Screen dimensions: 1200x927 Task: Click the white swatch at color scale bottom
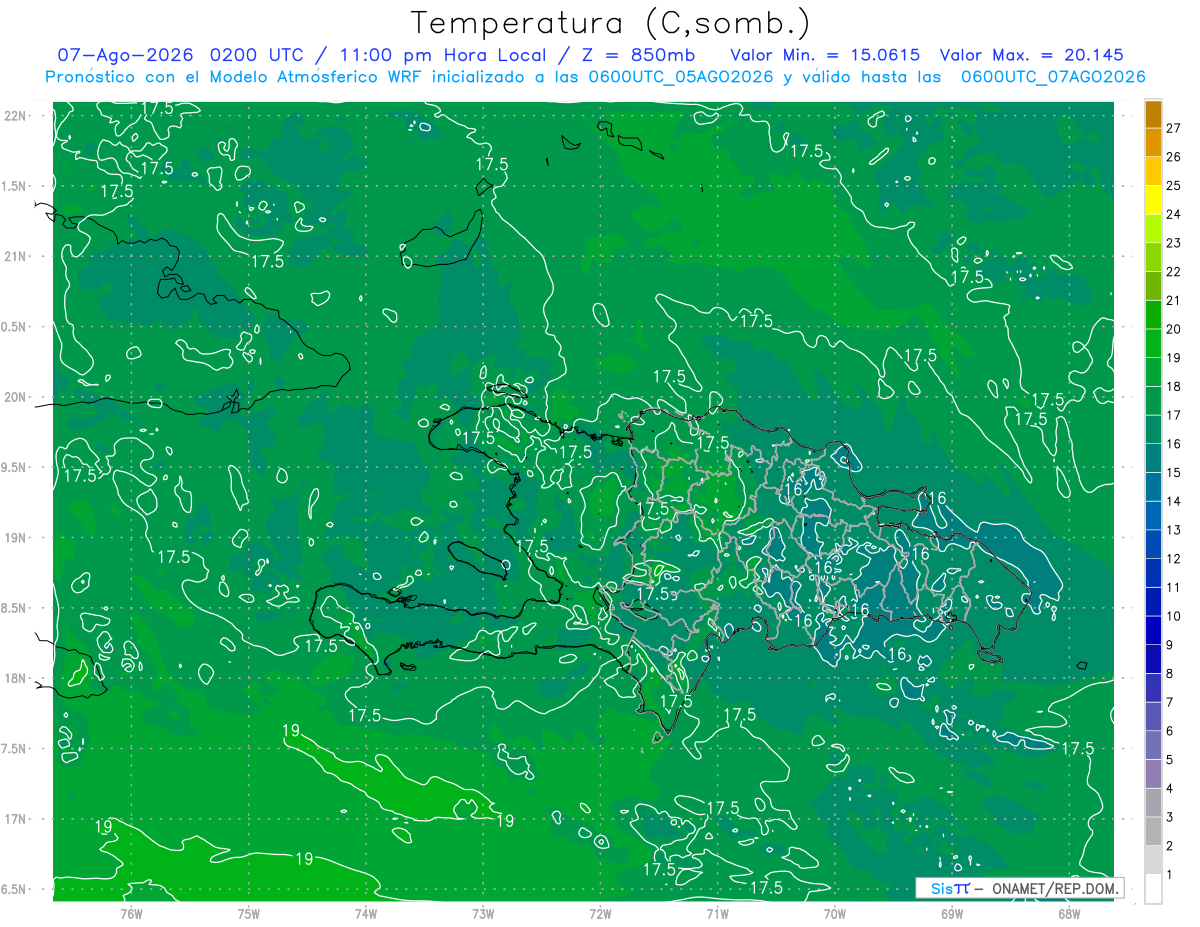[1153, 889]
